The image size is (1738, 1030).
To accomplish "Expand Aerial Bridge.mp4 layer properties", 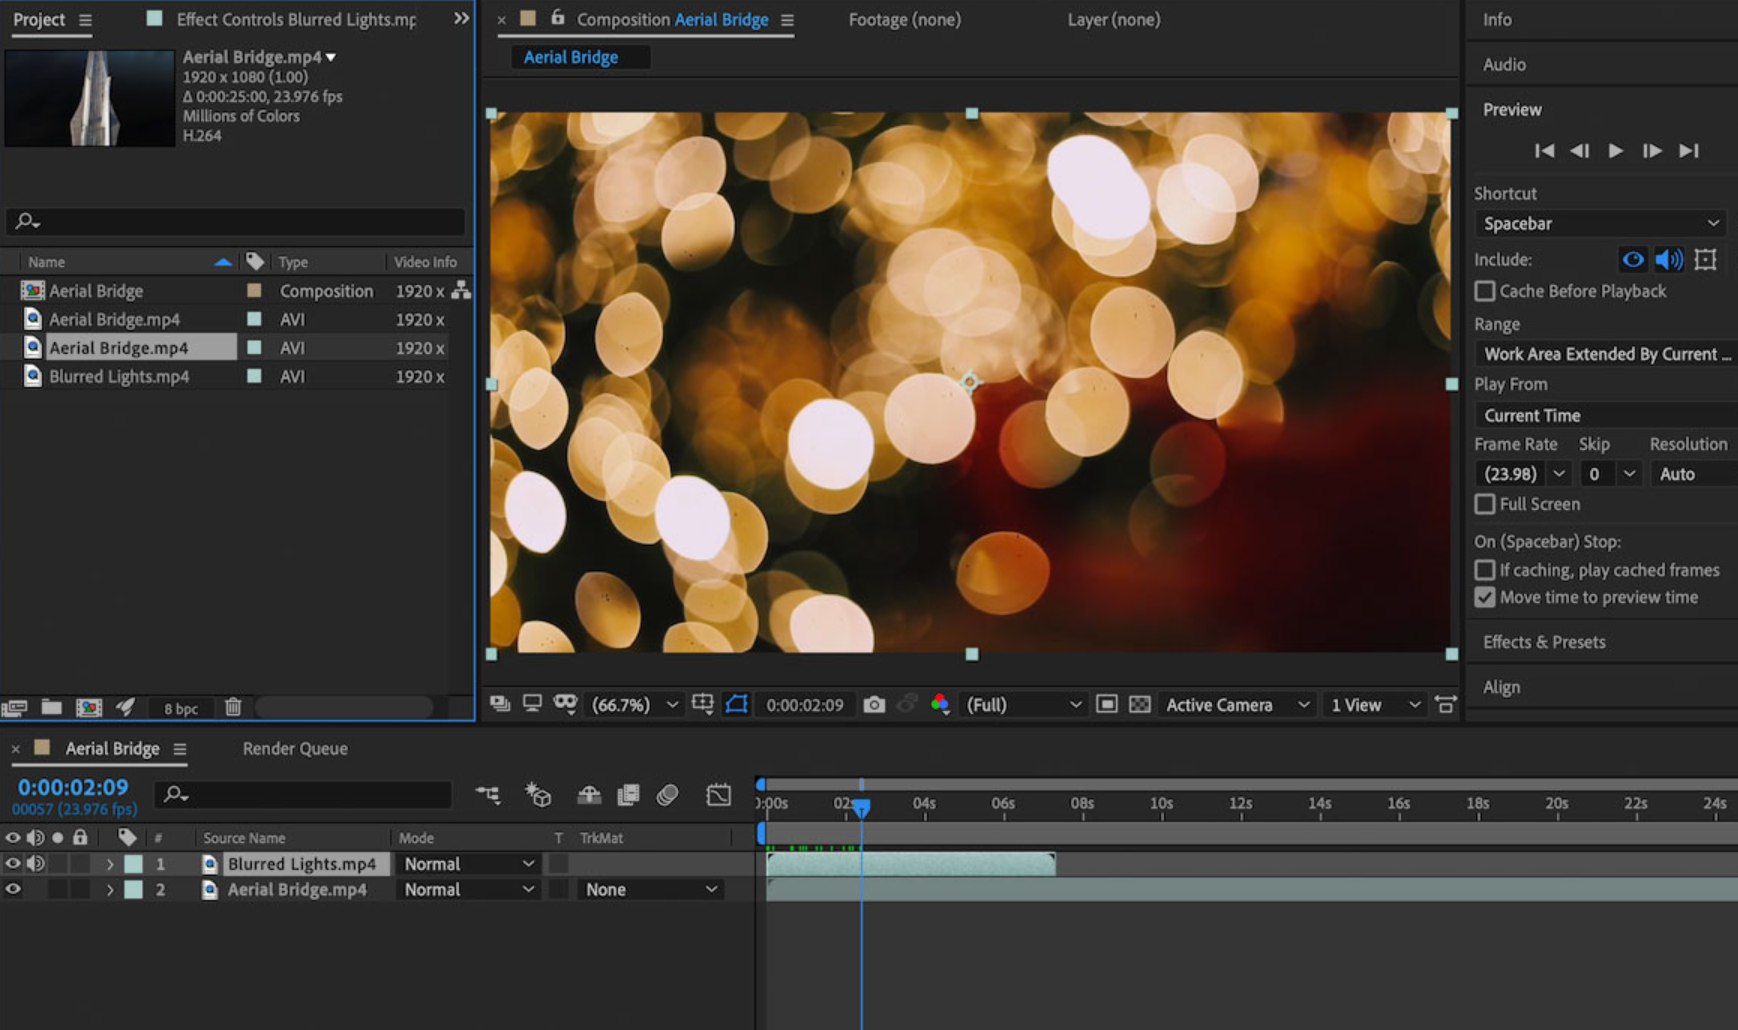I will pyautogui.click(x=110, y=890).
